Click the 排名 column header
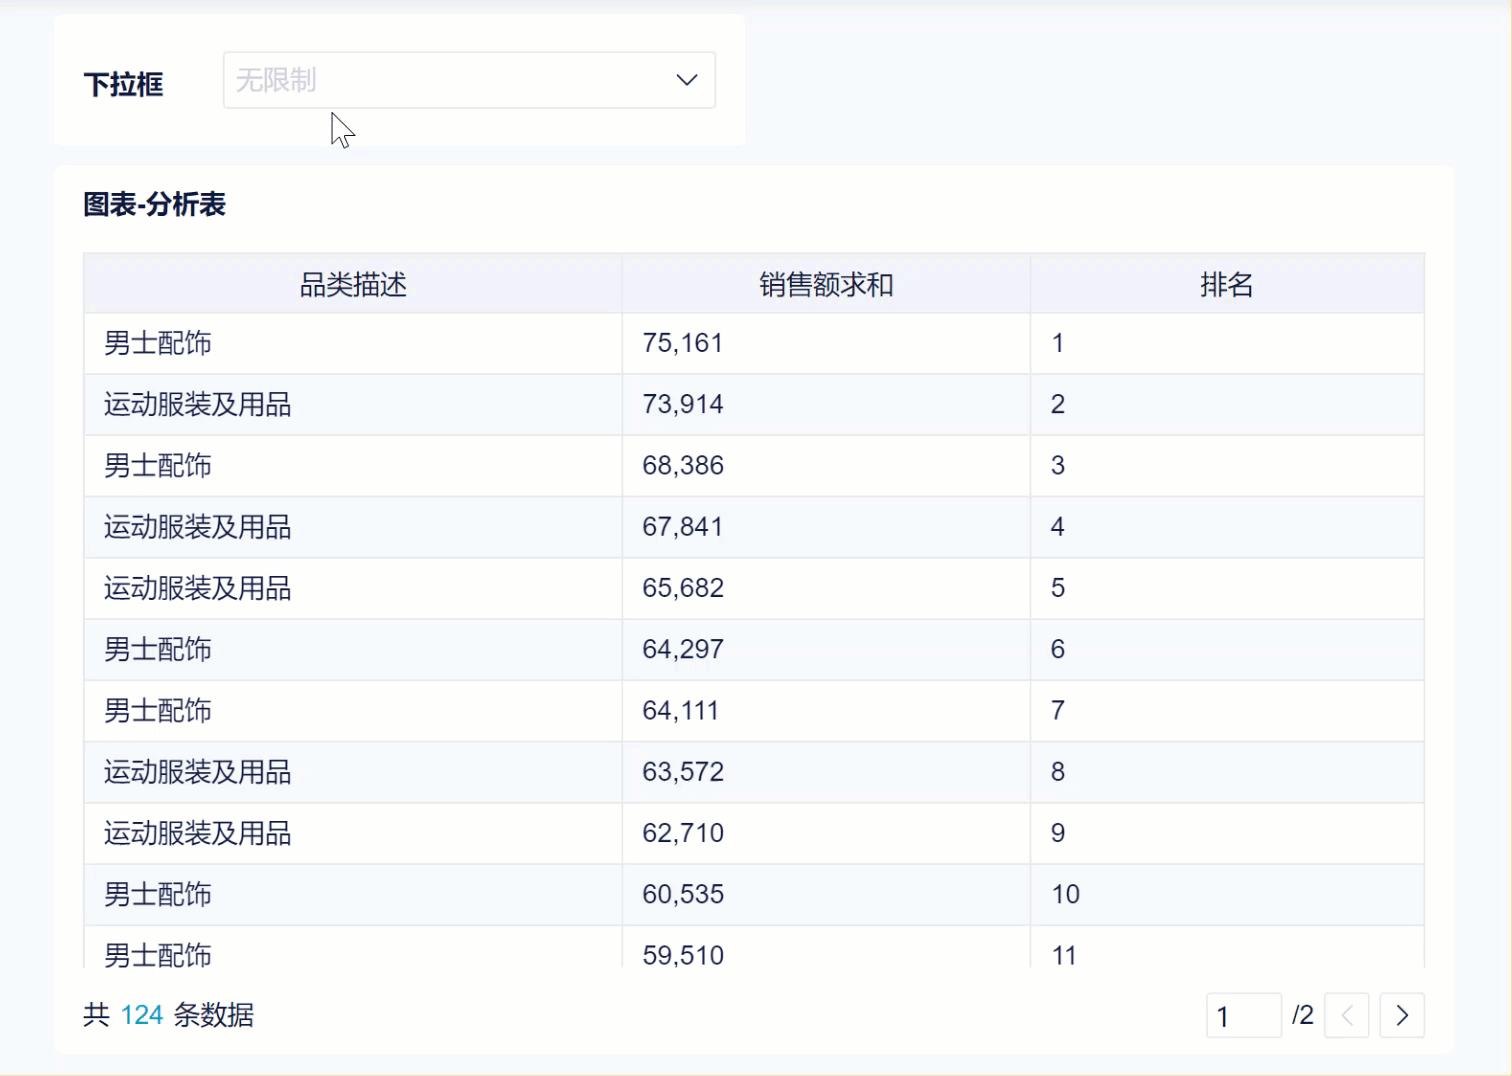This screenshot has width=1512, height=1076. pyautogui.click(x=1226, y=285)
